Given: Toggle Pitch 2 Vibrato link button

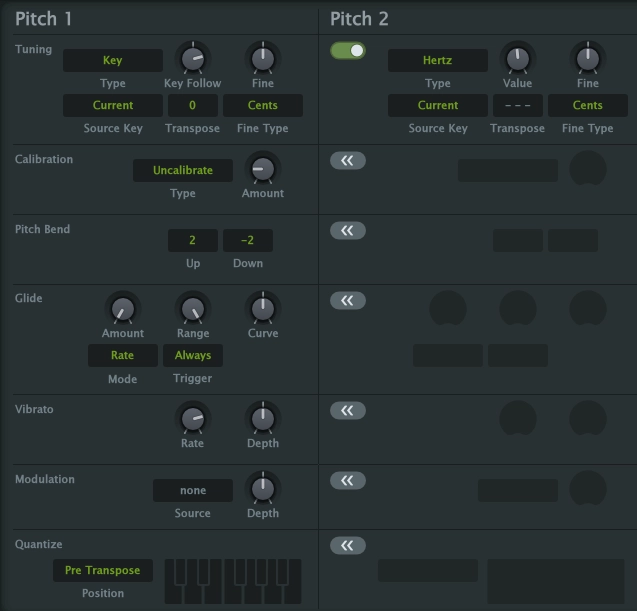Looking at the screenshot, I should (348, 410).
